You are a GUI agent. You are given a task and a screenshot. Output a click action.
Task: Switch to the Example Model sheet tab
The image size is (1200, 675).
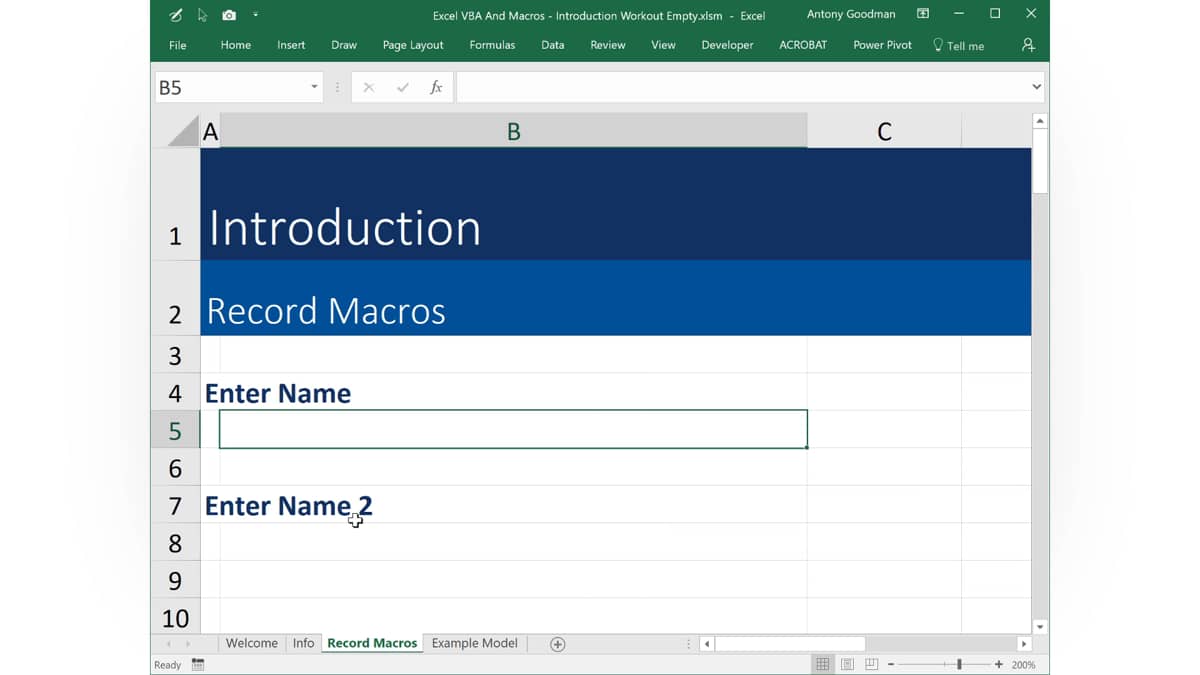475,643
